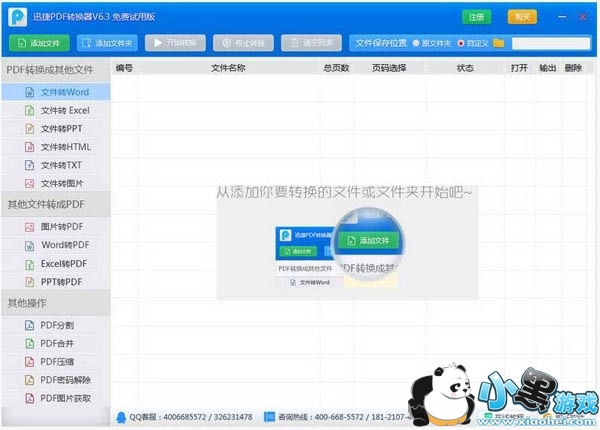Click the 文件名称 column header
This screenshot has width=600, height=430.
point(228,68)
